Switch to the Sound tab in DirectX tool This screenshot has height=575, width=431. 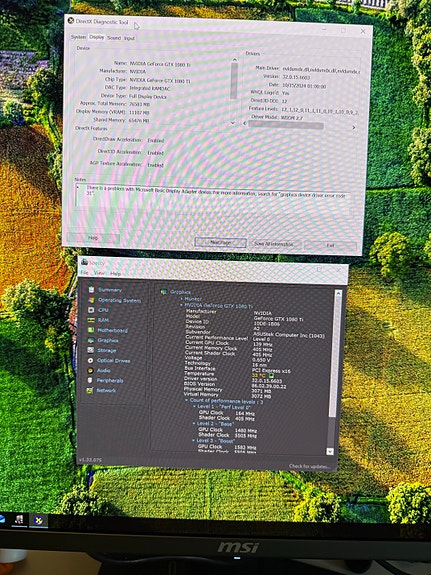point(114,38)
